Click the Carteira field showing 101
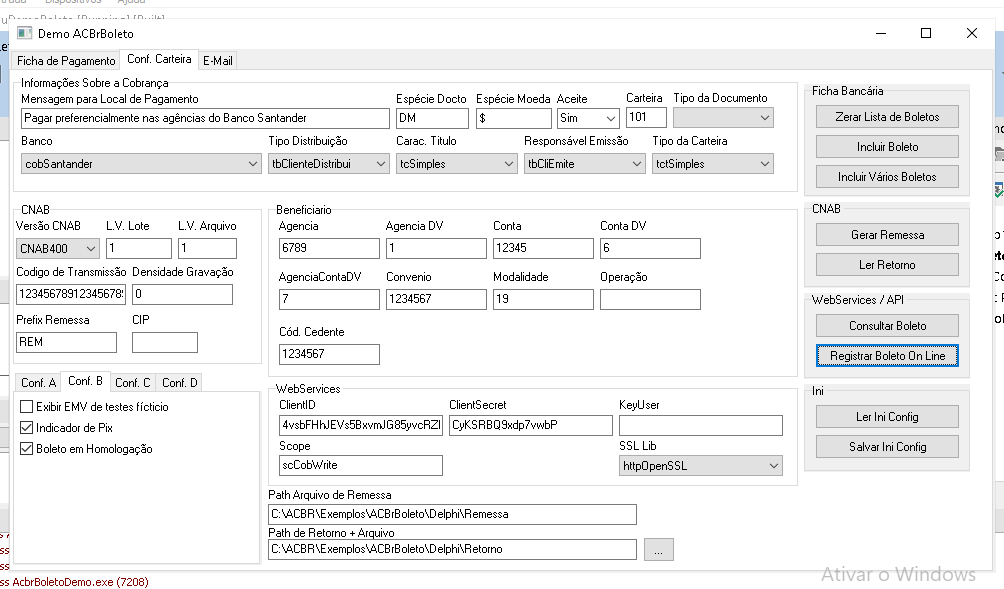This screenshot has height=589, width=1004. (646, 117)
